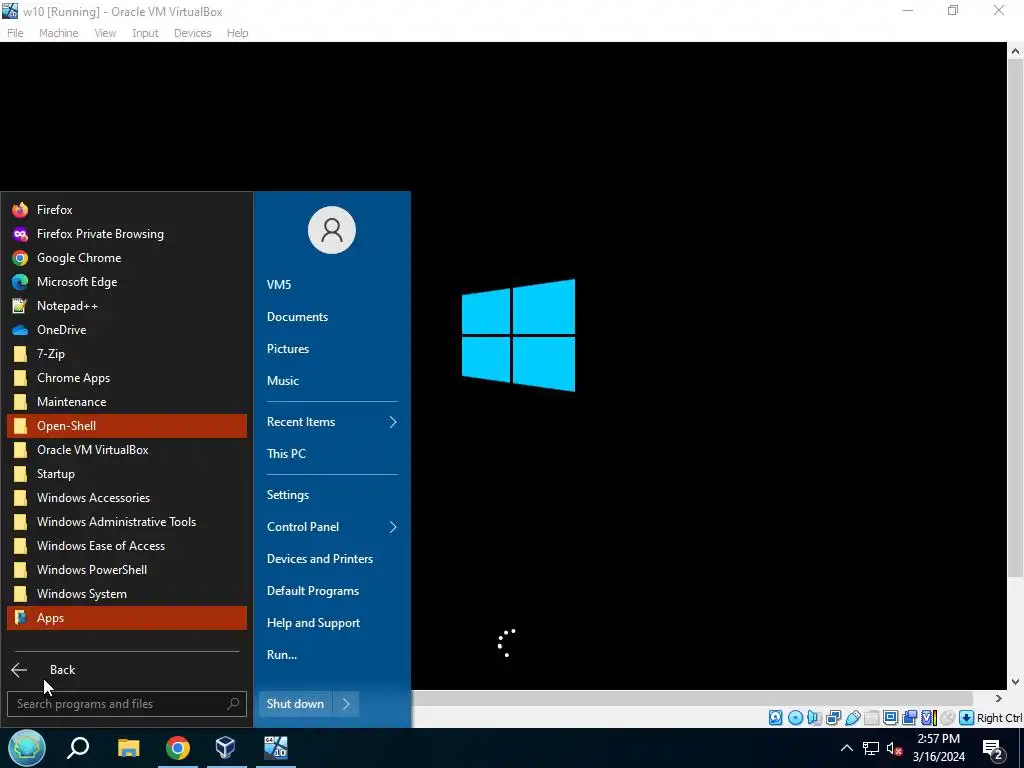Click the user account picture

[332, 230]
